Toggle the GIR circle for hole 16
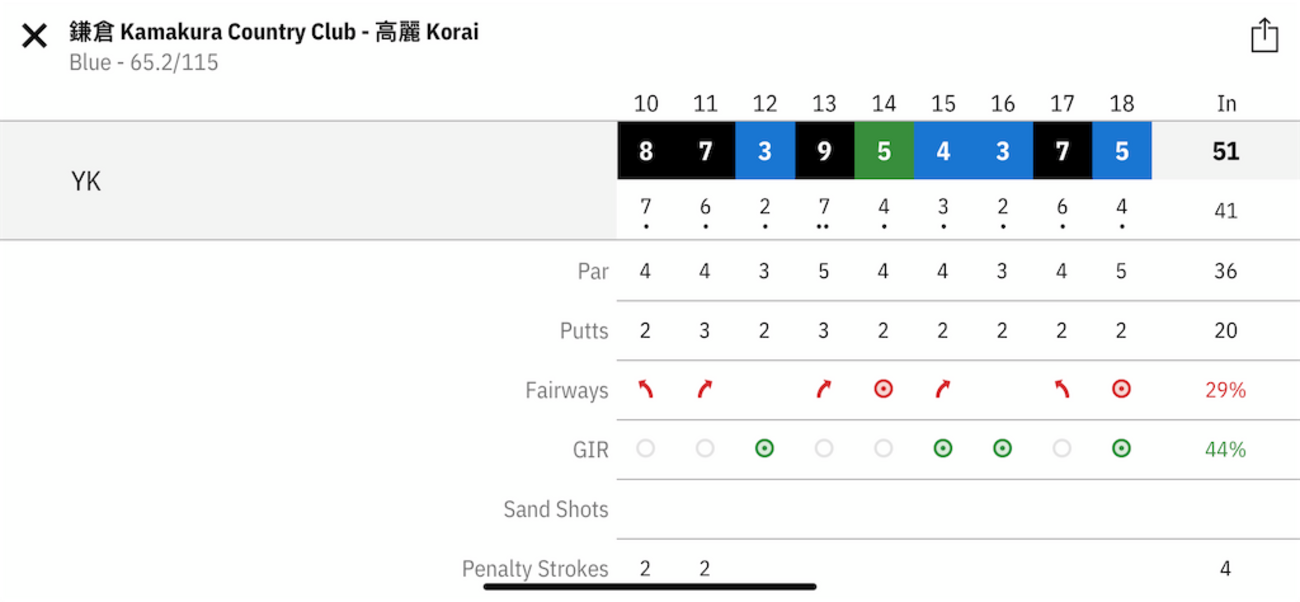Viewport: 1300px width, 602px height. pyautogui.click(x=1002, y=449)
